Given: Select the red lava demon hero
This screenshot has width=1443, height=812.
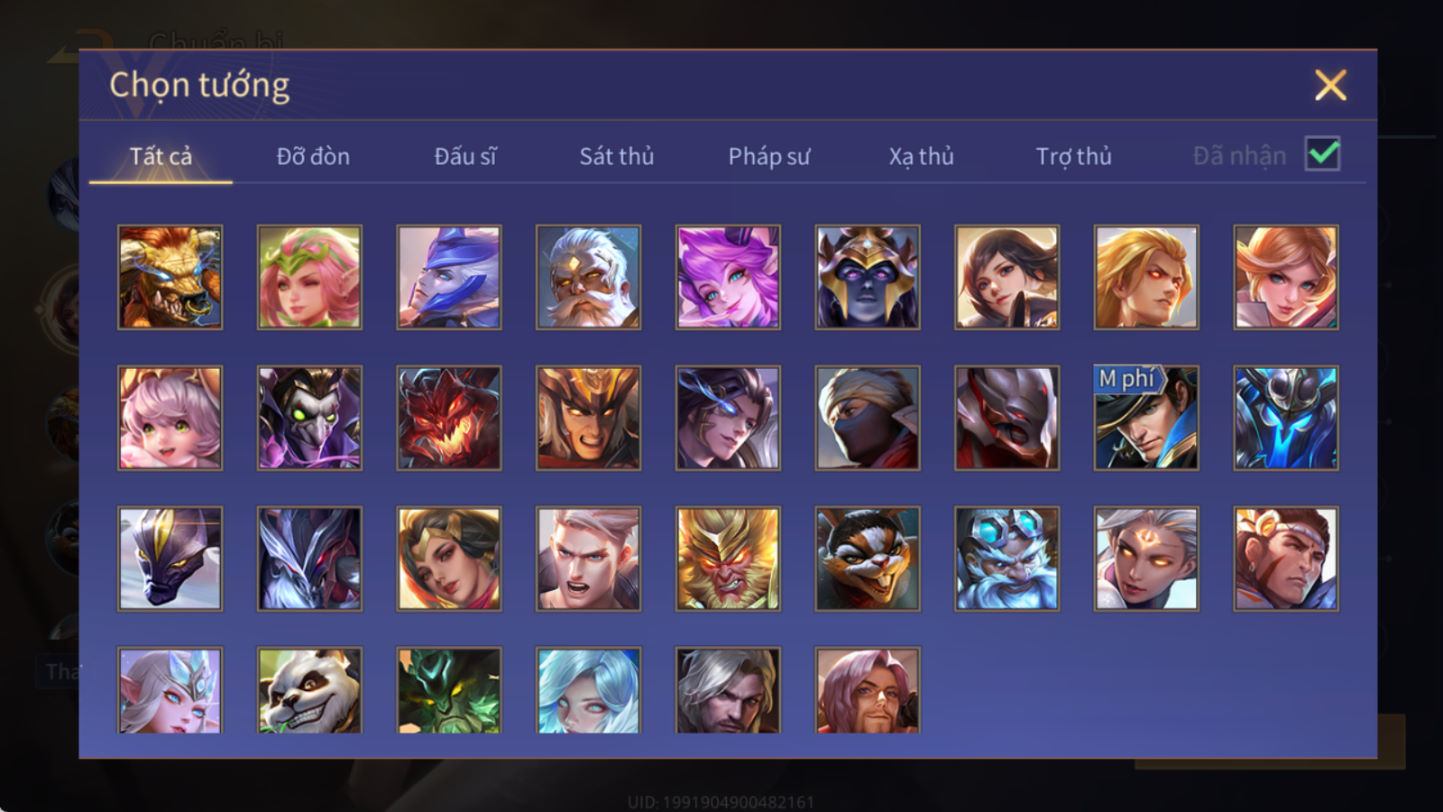Looking at the screenshot, I should click(x=449, y=418).
